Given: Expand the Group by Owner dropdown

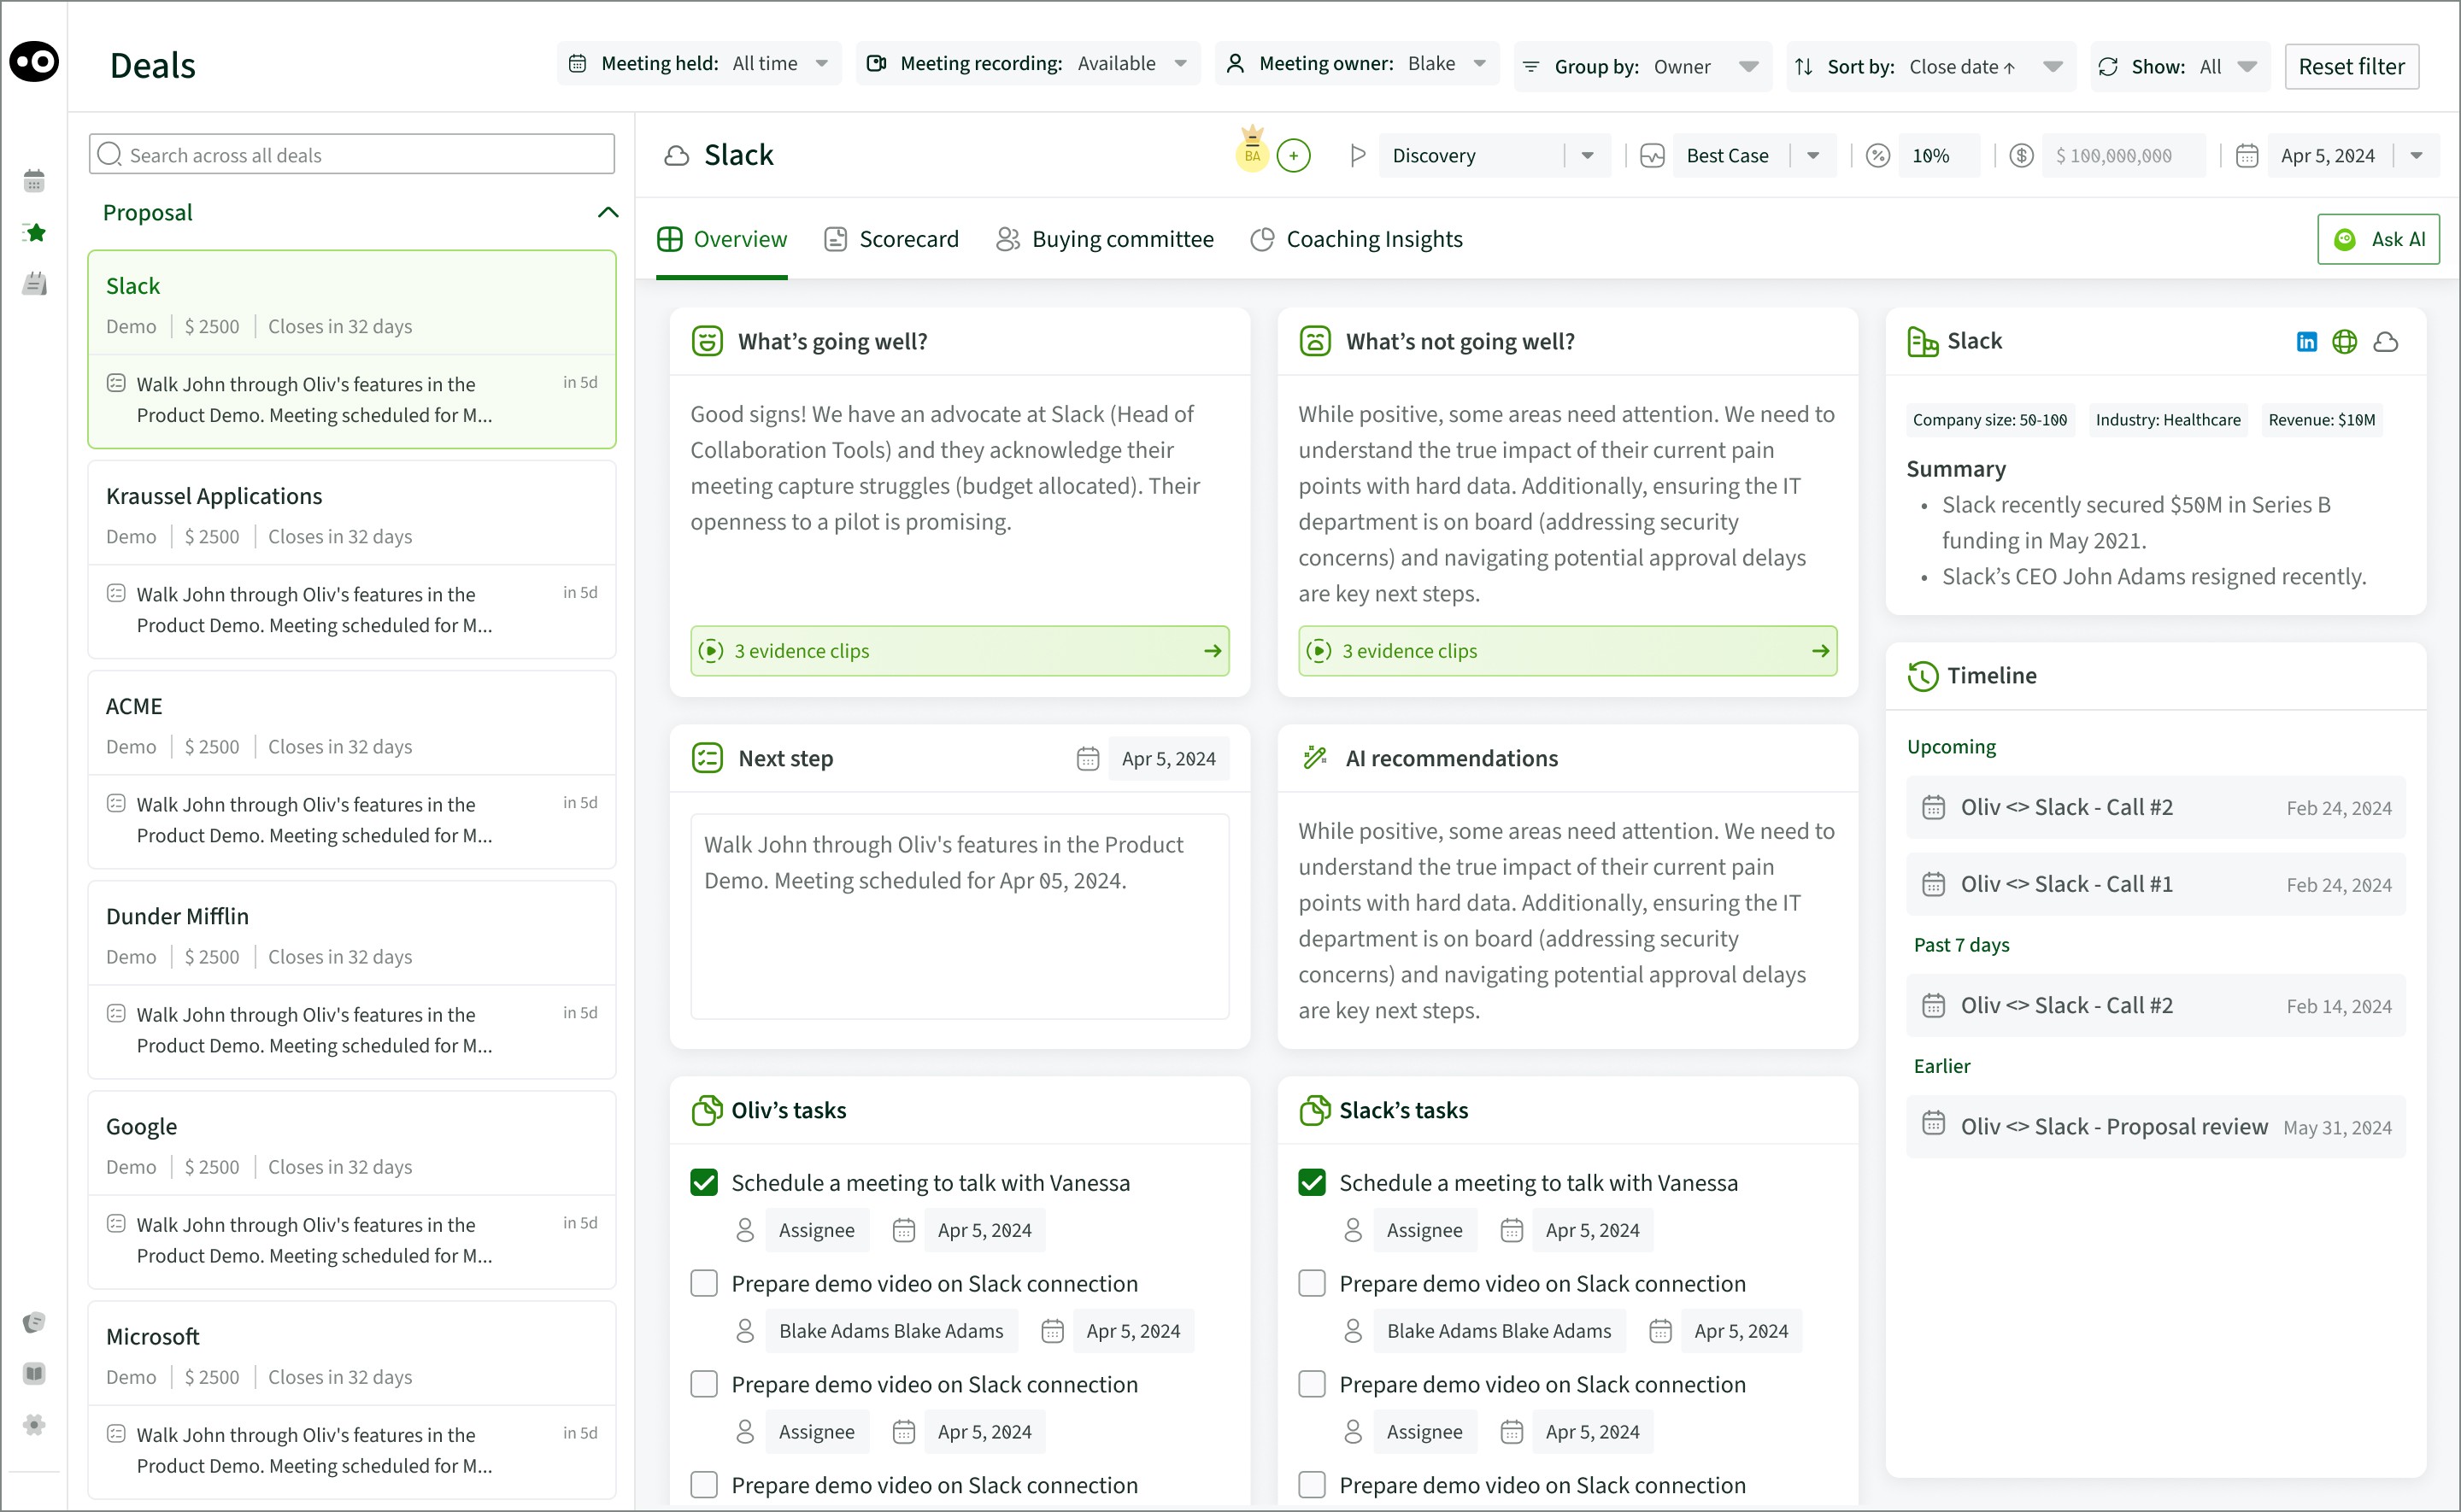Looking at the screenshot, I should tap(1748, 67).
